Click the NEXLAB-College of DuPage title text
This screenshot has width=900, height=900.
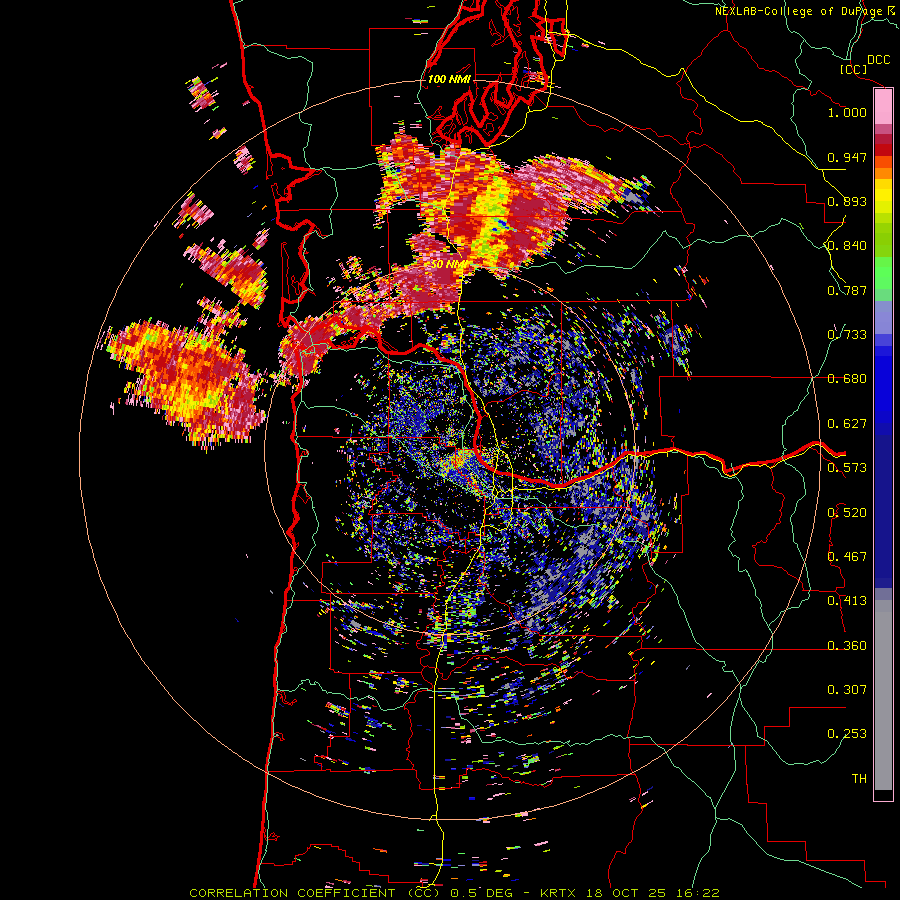click(x=800, y=11)
